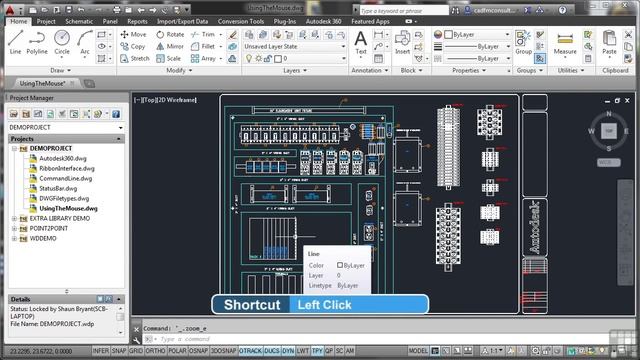This screenshot has width=640, height=360.
Task: Select StatusBar.dwg in project tree
Action: point(58,189)
